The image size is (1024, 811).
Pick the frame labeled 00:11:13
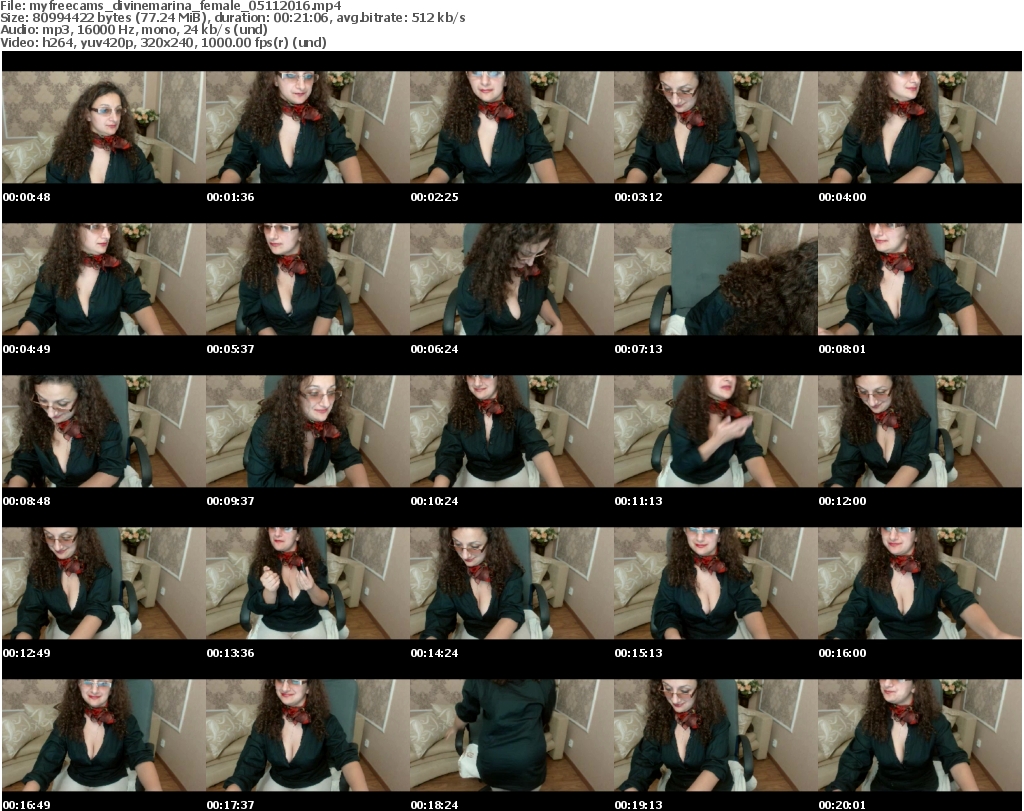click(x=715, y=431)
